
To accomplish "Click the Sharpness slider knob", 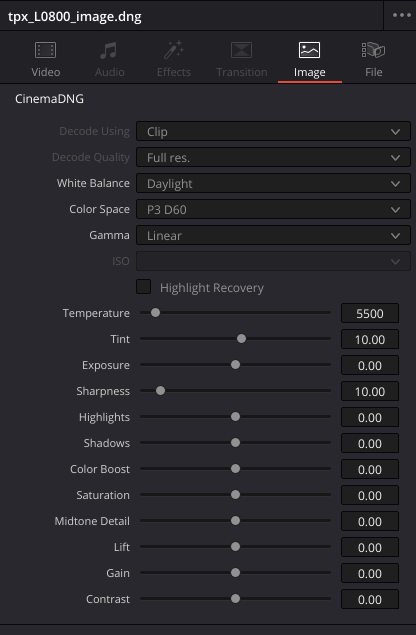I will [160, 390].
